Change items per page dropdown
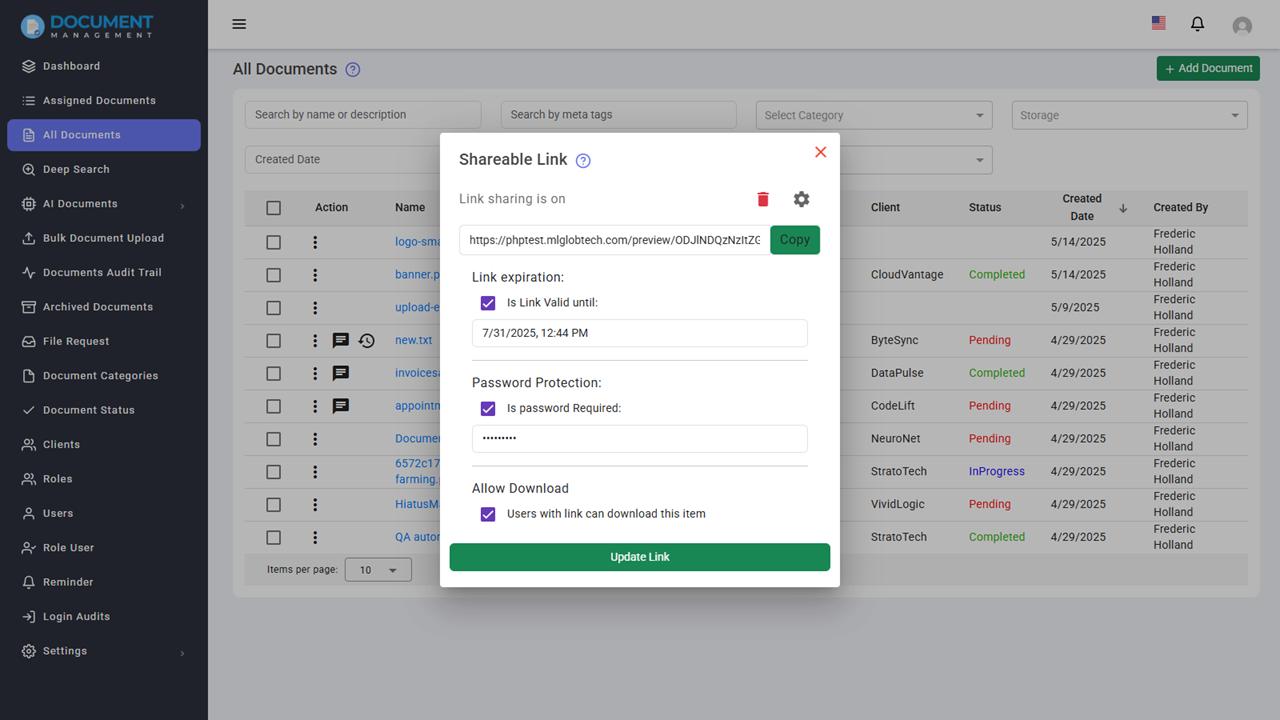This screenshot has height=720, width=1280. (x=378, y=570)
